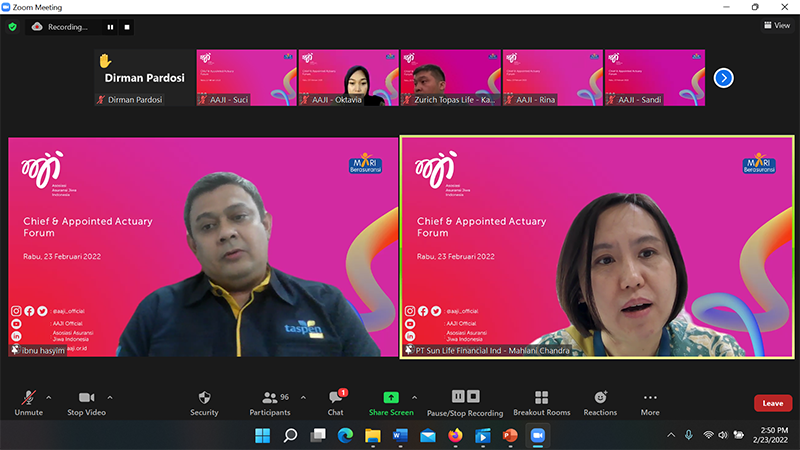Click the Leave meeting button

click(x=773, y=403)
